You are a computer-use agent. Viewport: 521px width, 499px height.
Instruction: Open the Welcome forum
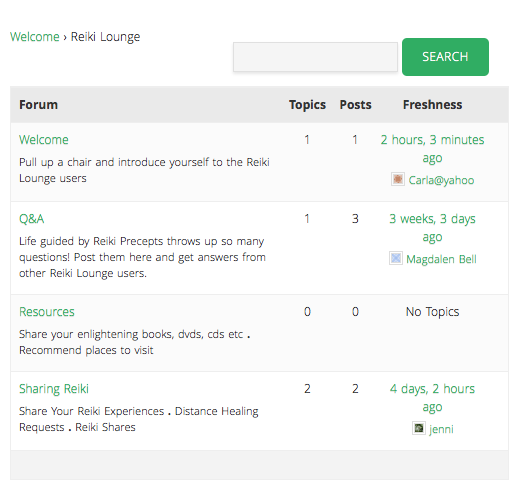pos(44,140)
